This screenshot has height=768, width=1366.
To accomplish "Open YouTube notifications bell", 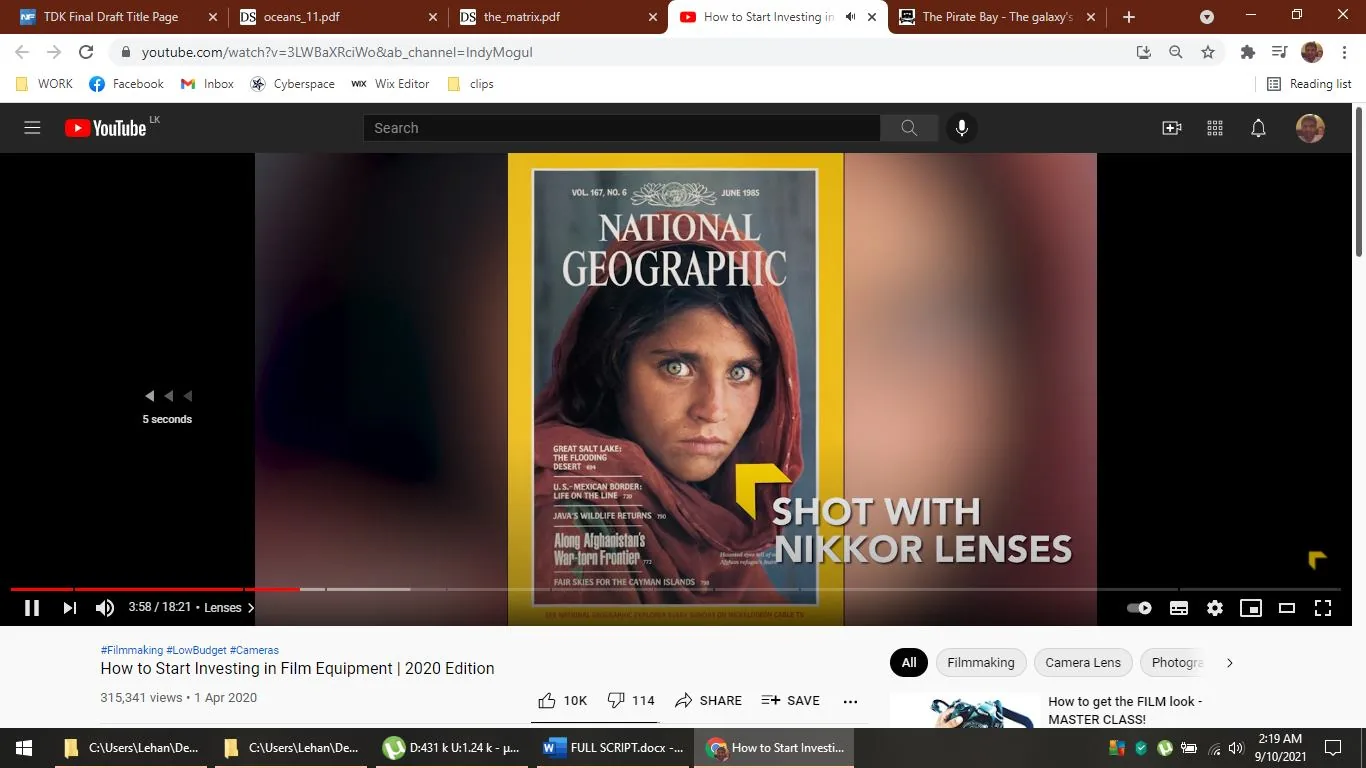I will coord(1259,128).
